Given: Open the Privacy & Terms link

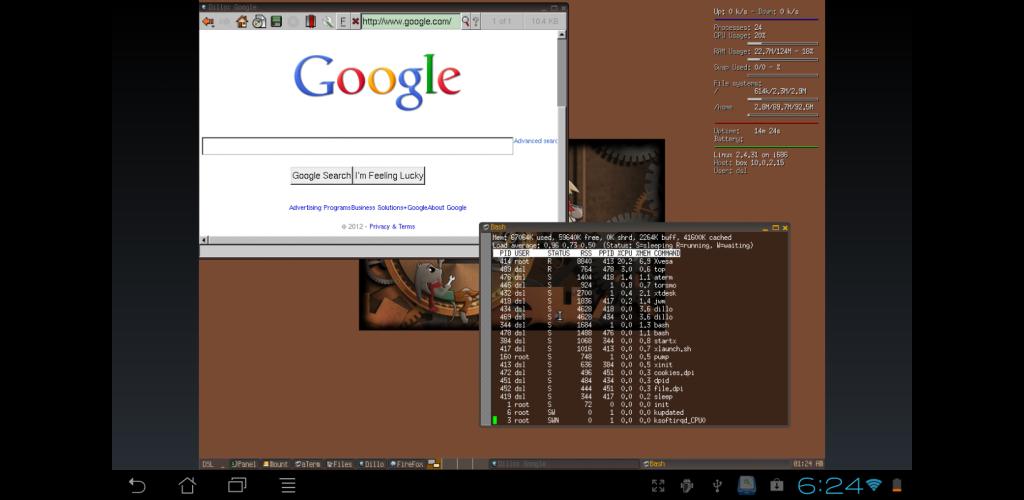Looking at the screenshot, I should pyautogui.click(x=392, y=227).
